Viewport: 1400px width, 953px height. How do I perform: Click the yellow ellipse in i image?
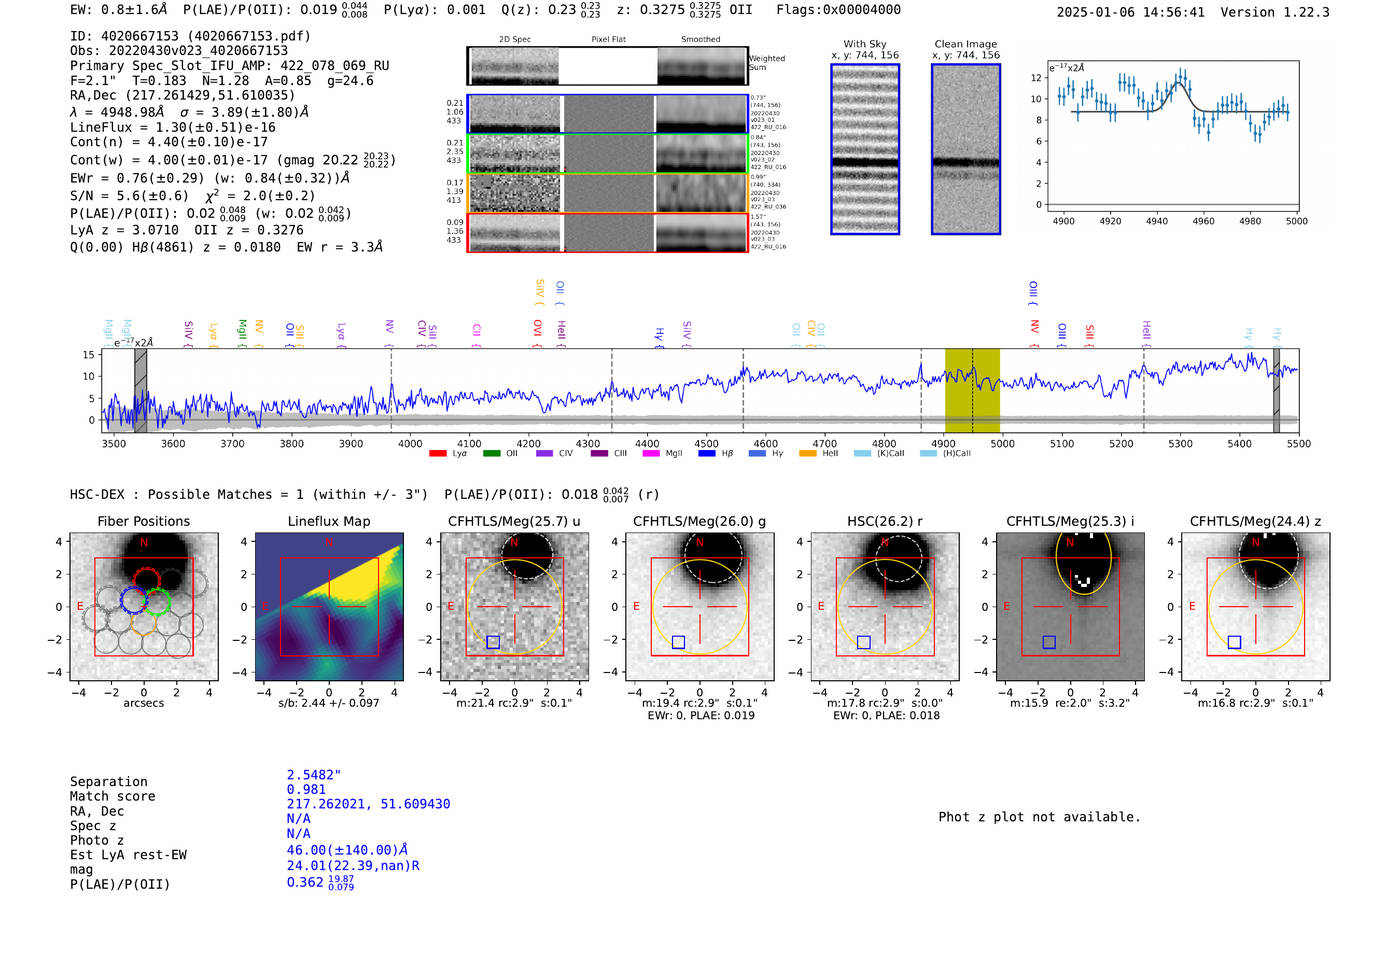1084,563
